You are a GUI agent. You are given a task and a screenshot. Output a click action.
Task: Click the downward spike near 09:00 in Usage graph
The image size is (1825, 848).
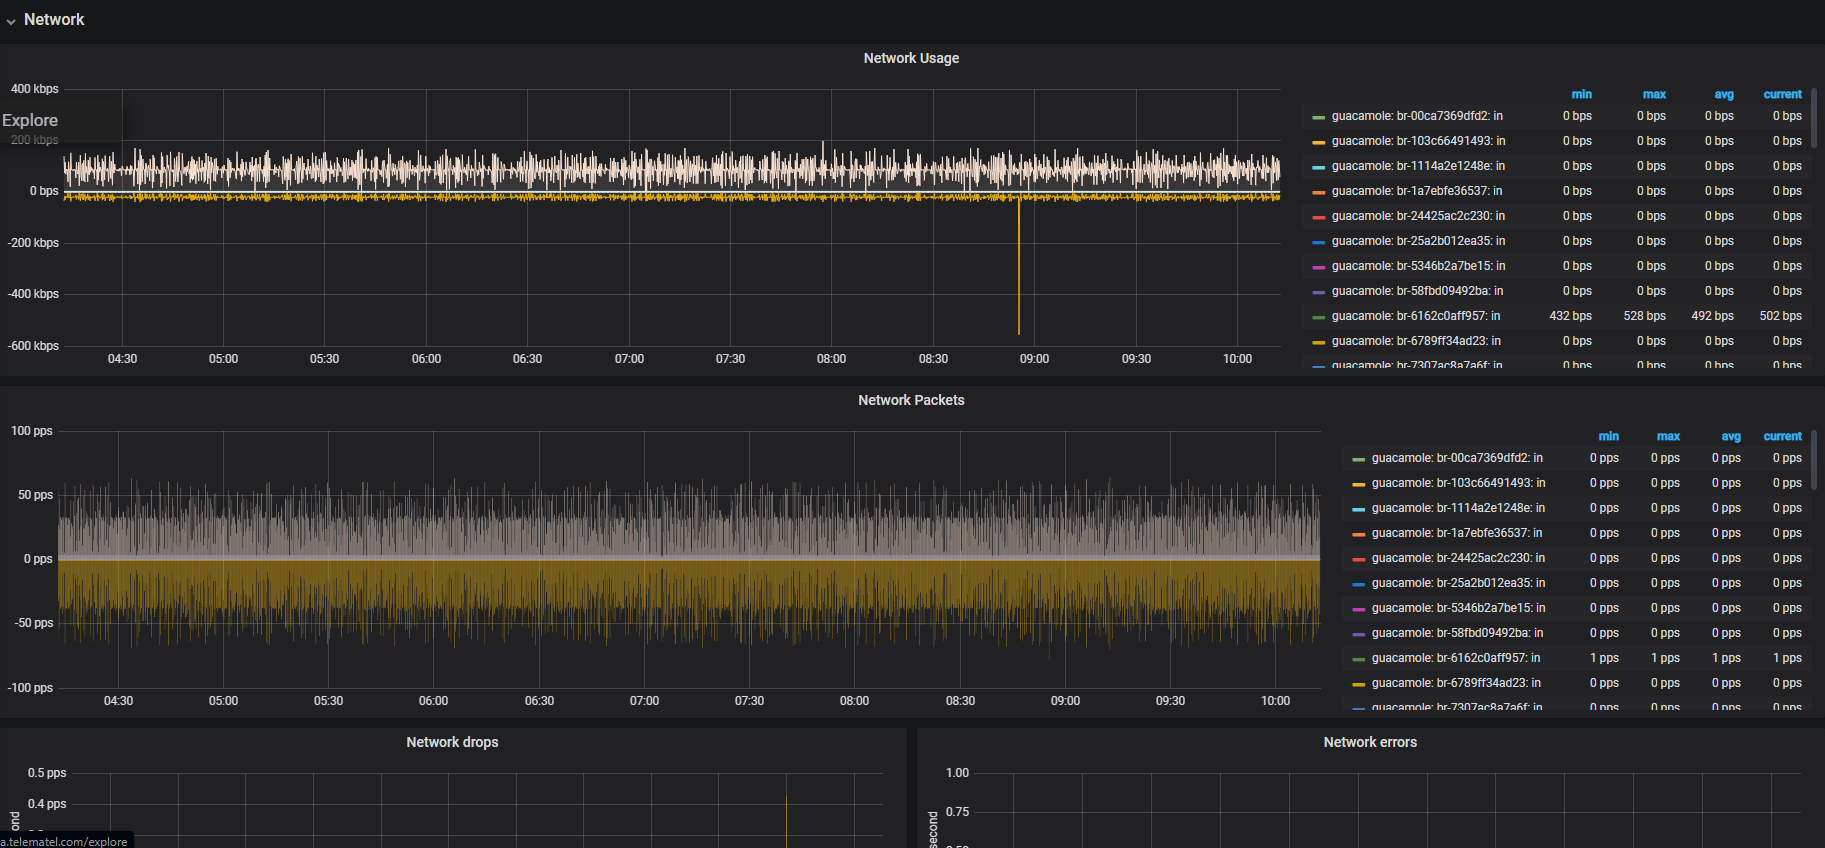(1019, 266)
